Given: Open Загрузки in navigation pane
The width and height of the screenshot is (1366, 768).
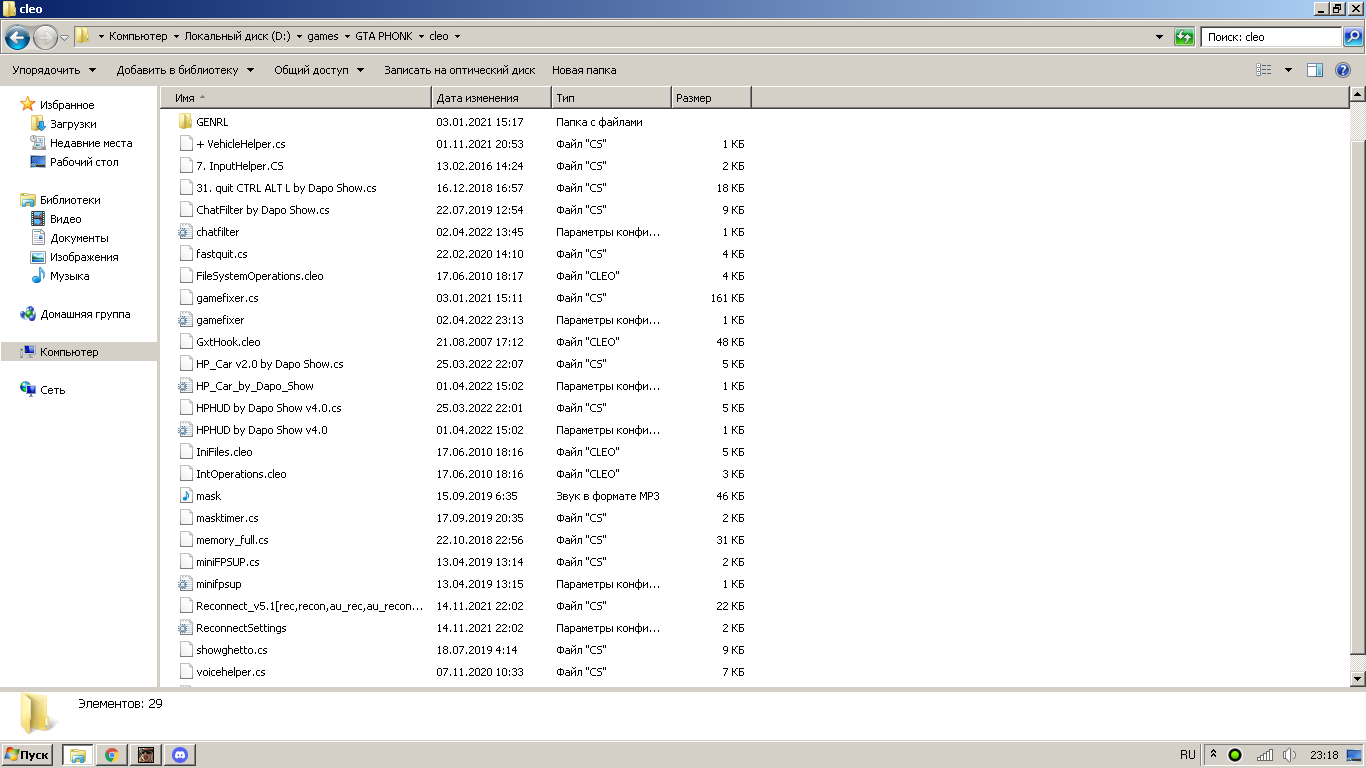Looking at the screenshot, I should point(73,124).
